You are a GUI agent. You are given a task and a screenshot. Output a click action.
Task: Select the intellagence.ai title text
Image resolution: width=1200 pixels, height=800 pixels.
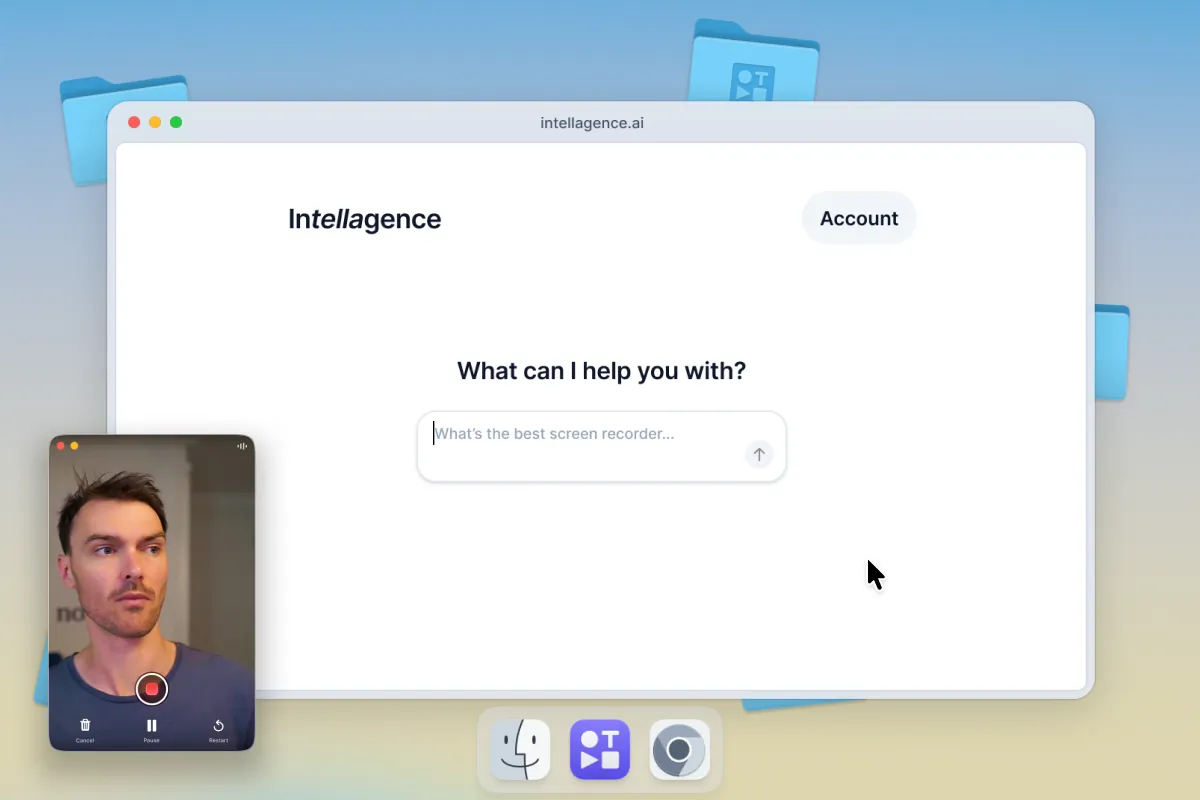tap(592, 123)
